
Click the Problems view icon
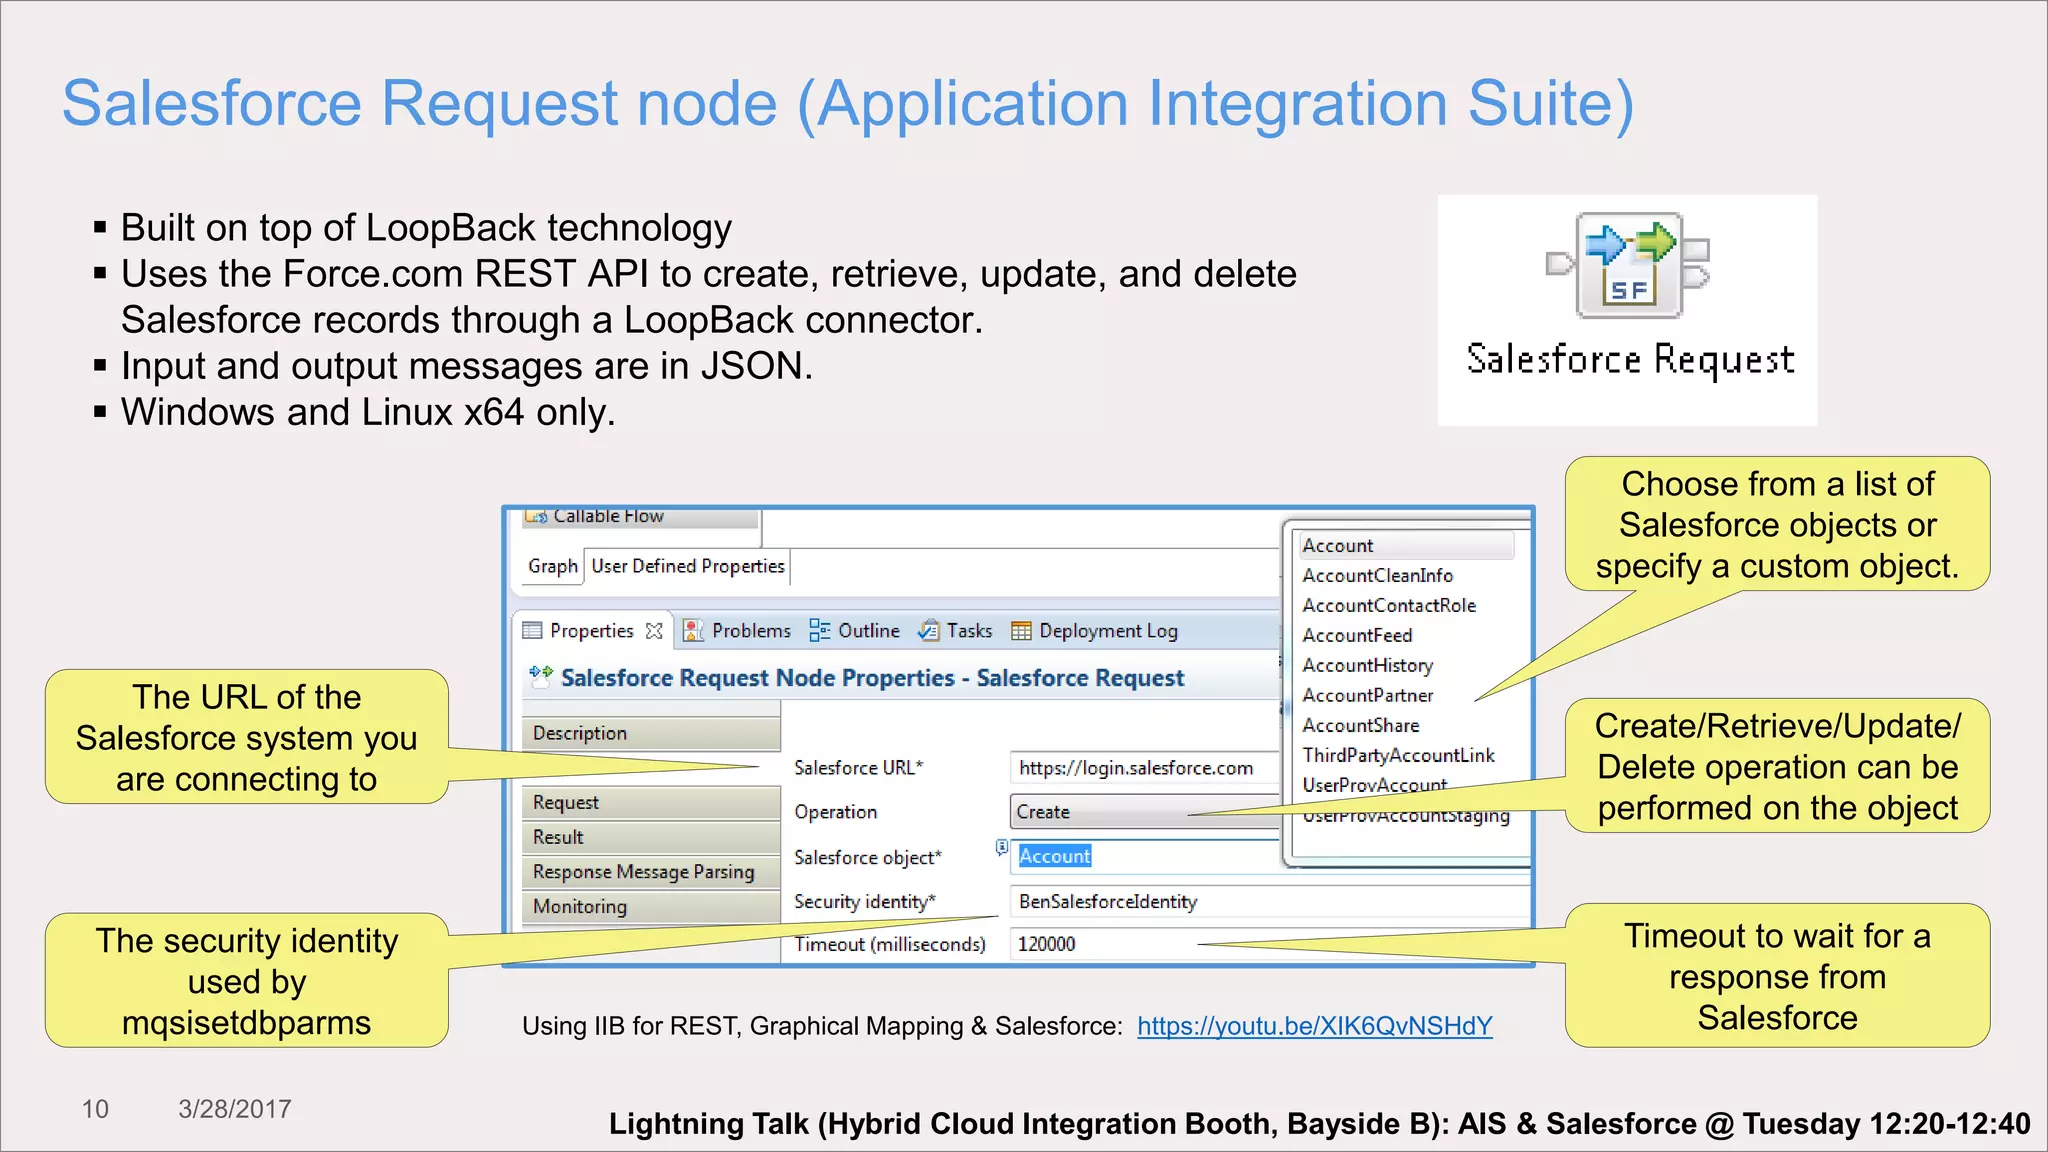click(x=693, y=630)
